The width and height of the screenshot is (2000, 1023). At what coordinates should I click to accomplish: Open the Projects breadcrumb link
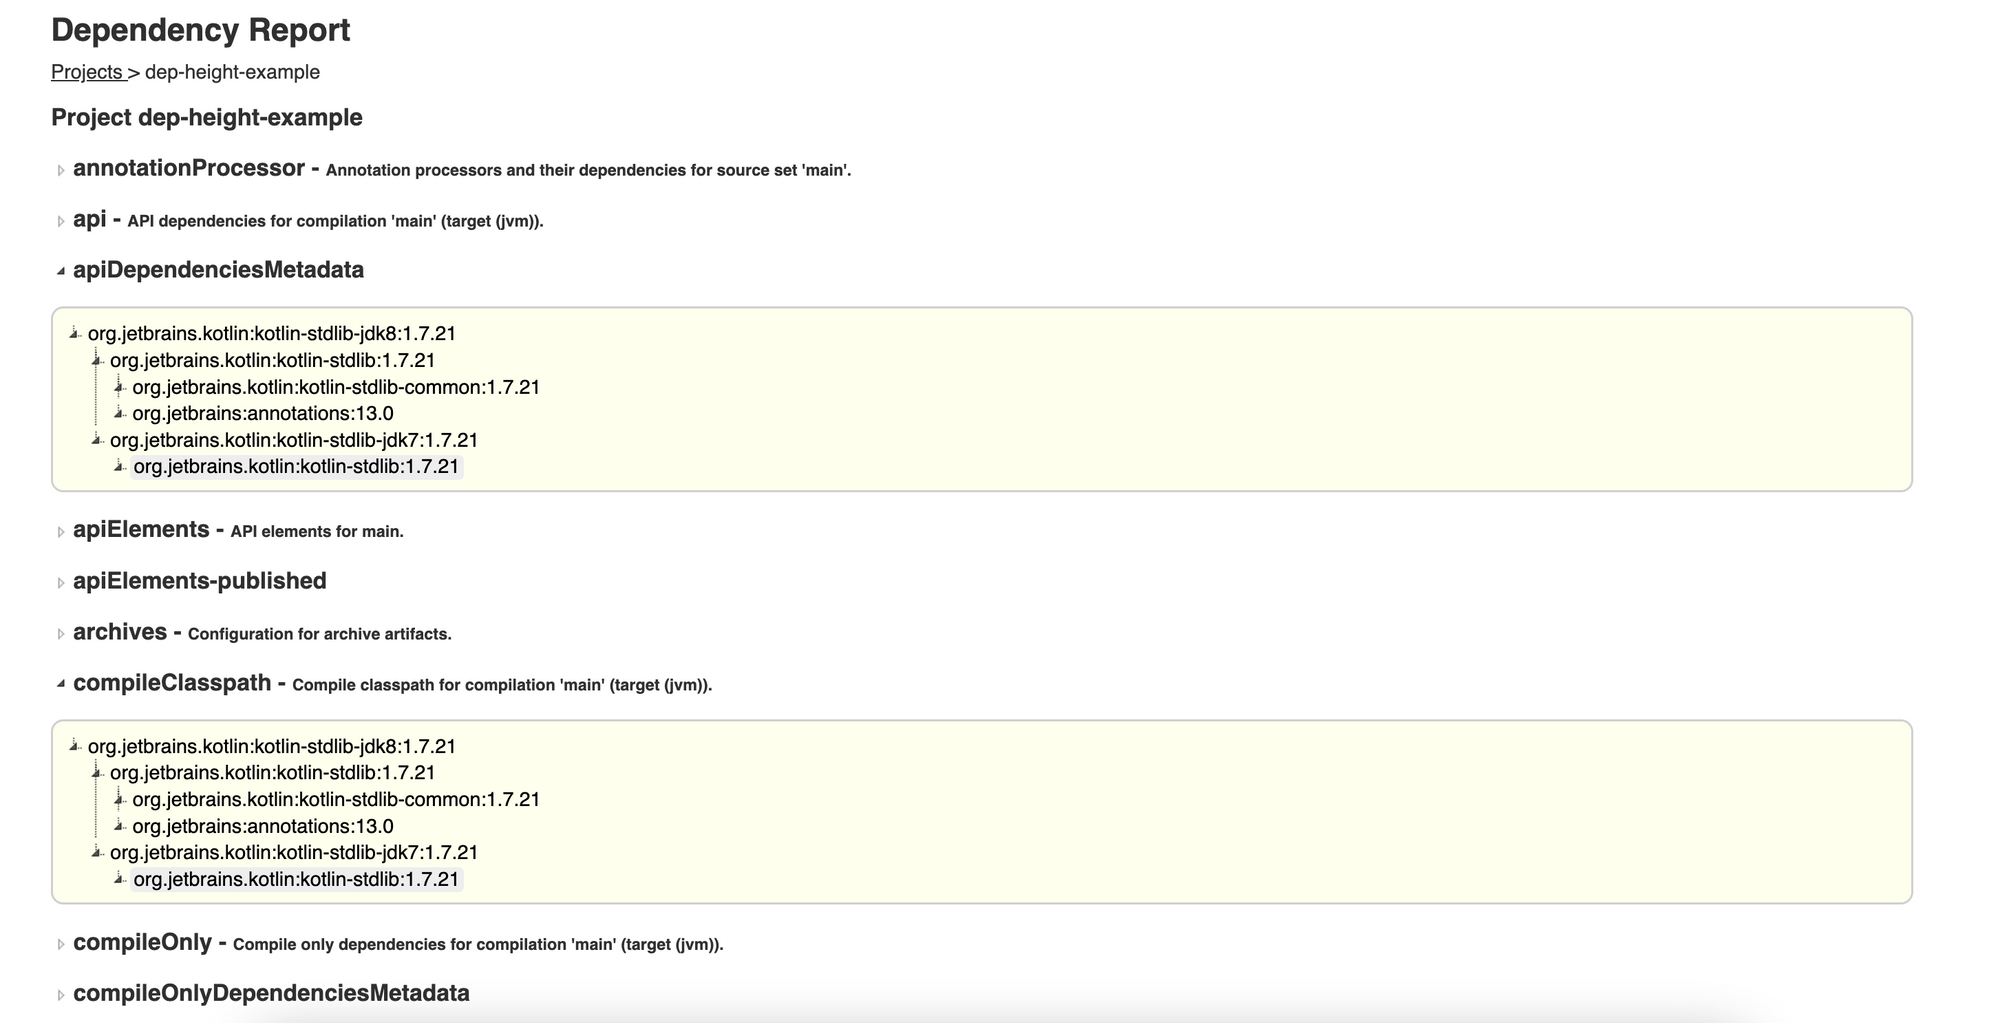pyautogui.click(x=88, y=72)
